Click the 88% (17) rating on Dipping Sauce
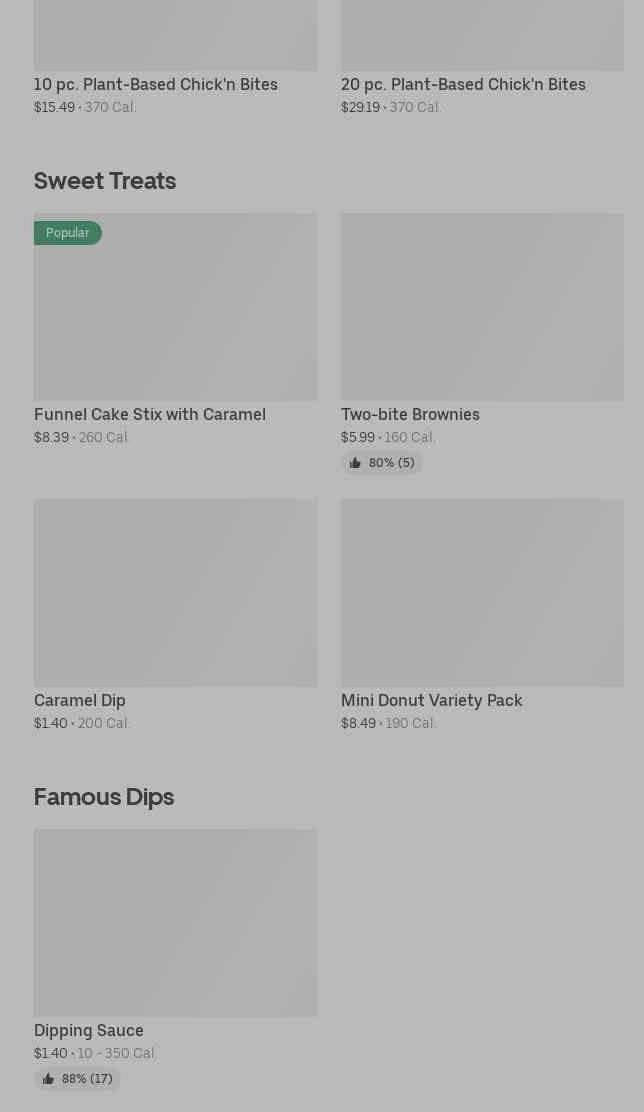 coord(87,1079)
